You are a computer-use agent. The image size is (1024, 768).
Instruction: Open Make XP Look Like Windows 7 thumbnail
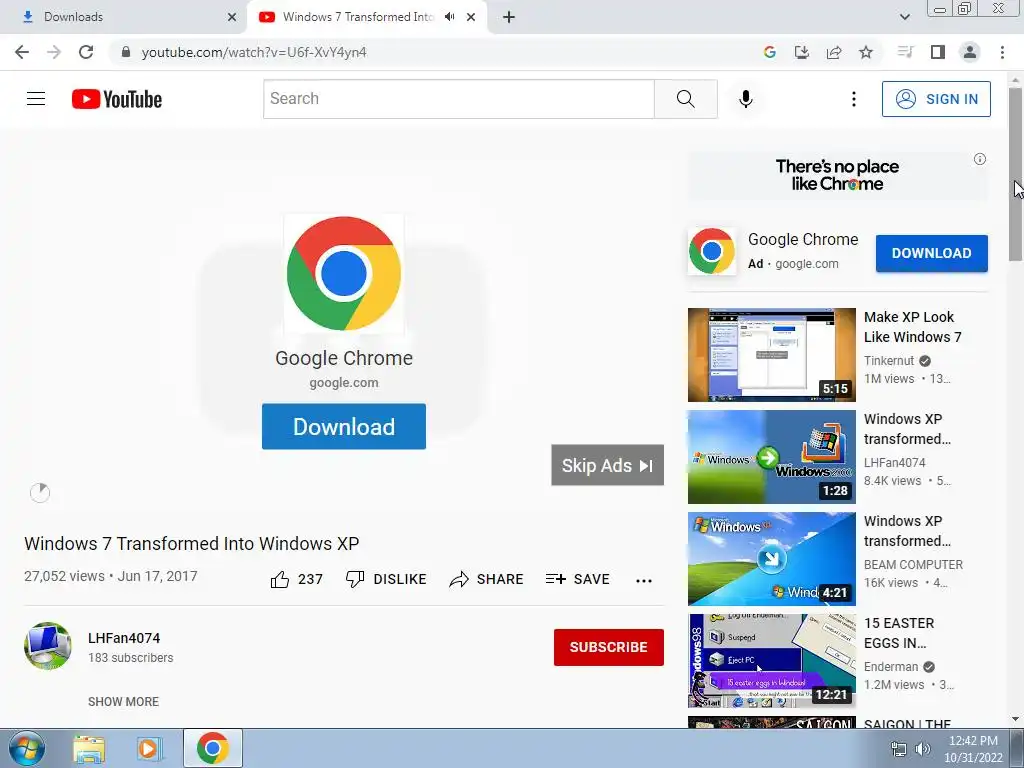pos(771,355)
